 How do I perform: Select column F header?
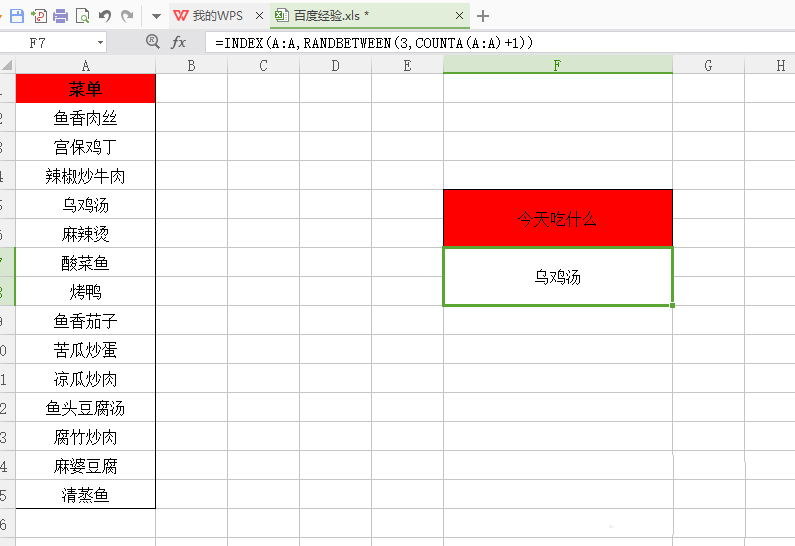pyautogui.click(x=558, y=65)
